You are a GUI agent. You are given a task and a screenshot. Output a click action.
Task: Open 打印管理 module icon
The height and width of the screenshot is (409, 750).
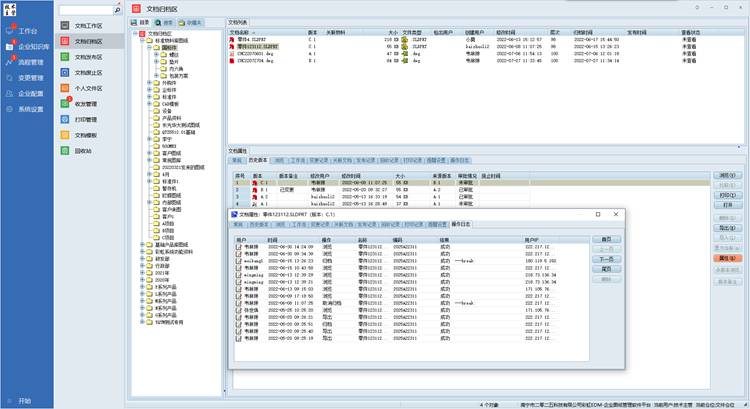66,119
